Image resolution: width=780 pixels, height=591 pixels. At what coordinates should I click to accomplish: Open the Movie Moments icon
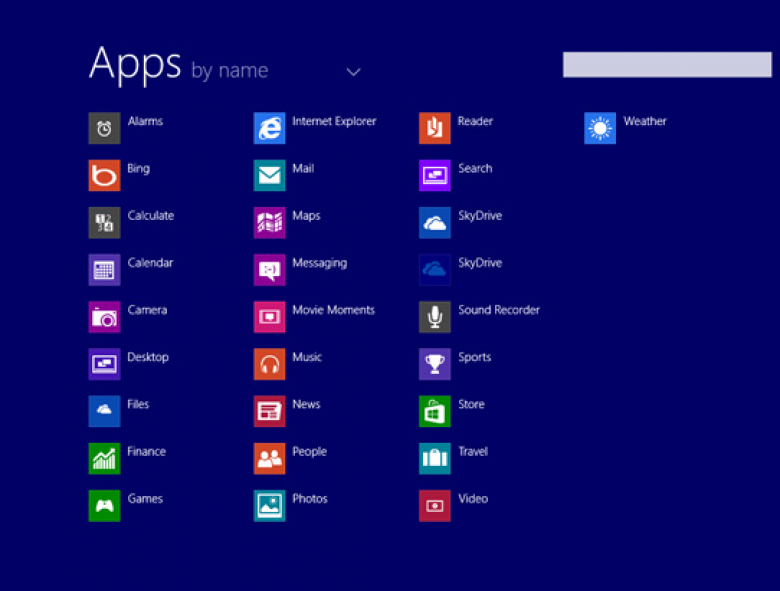(270, 317)
